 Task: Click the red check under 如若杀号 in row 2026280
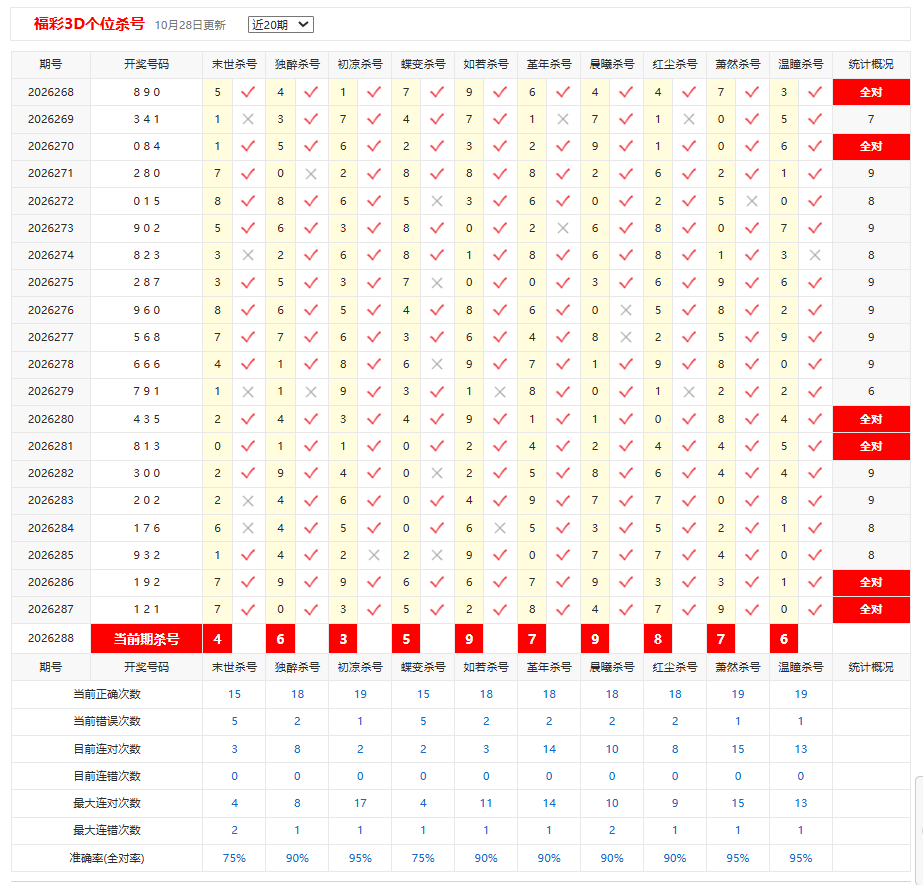pyautogui.click(x=500, y=419)
